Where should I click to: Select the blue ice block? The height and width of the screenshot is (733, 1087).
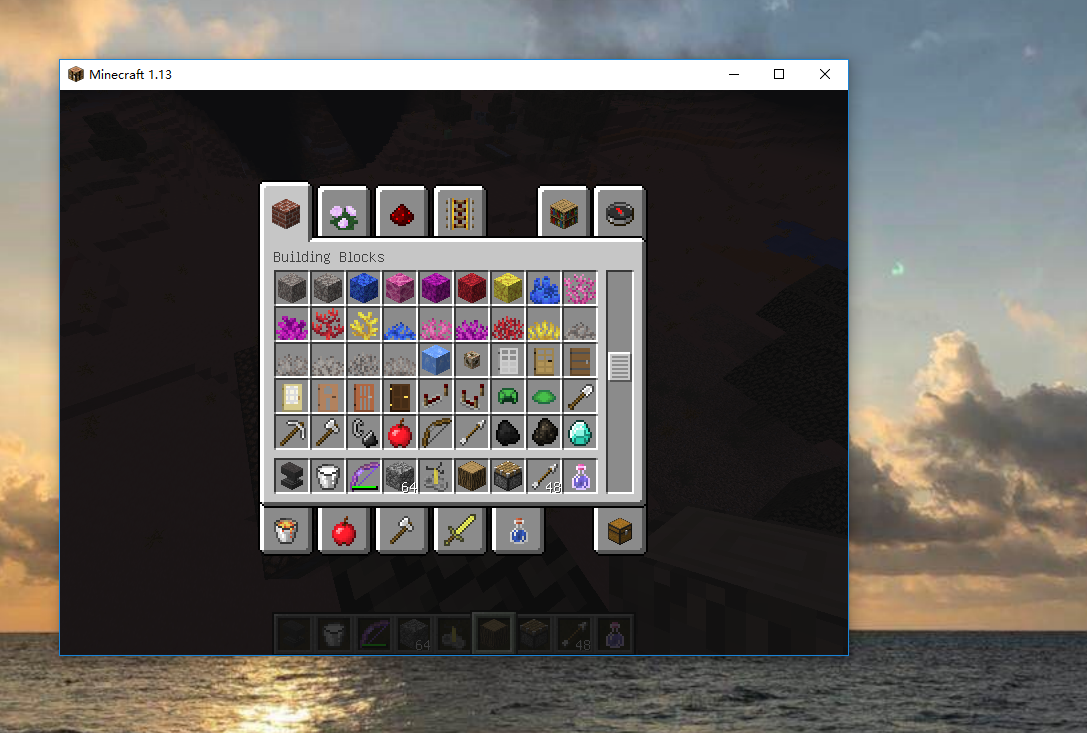click(x=436, y=360)
